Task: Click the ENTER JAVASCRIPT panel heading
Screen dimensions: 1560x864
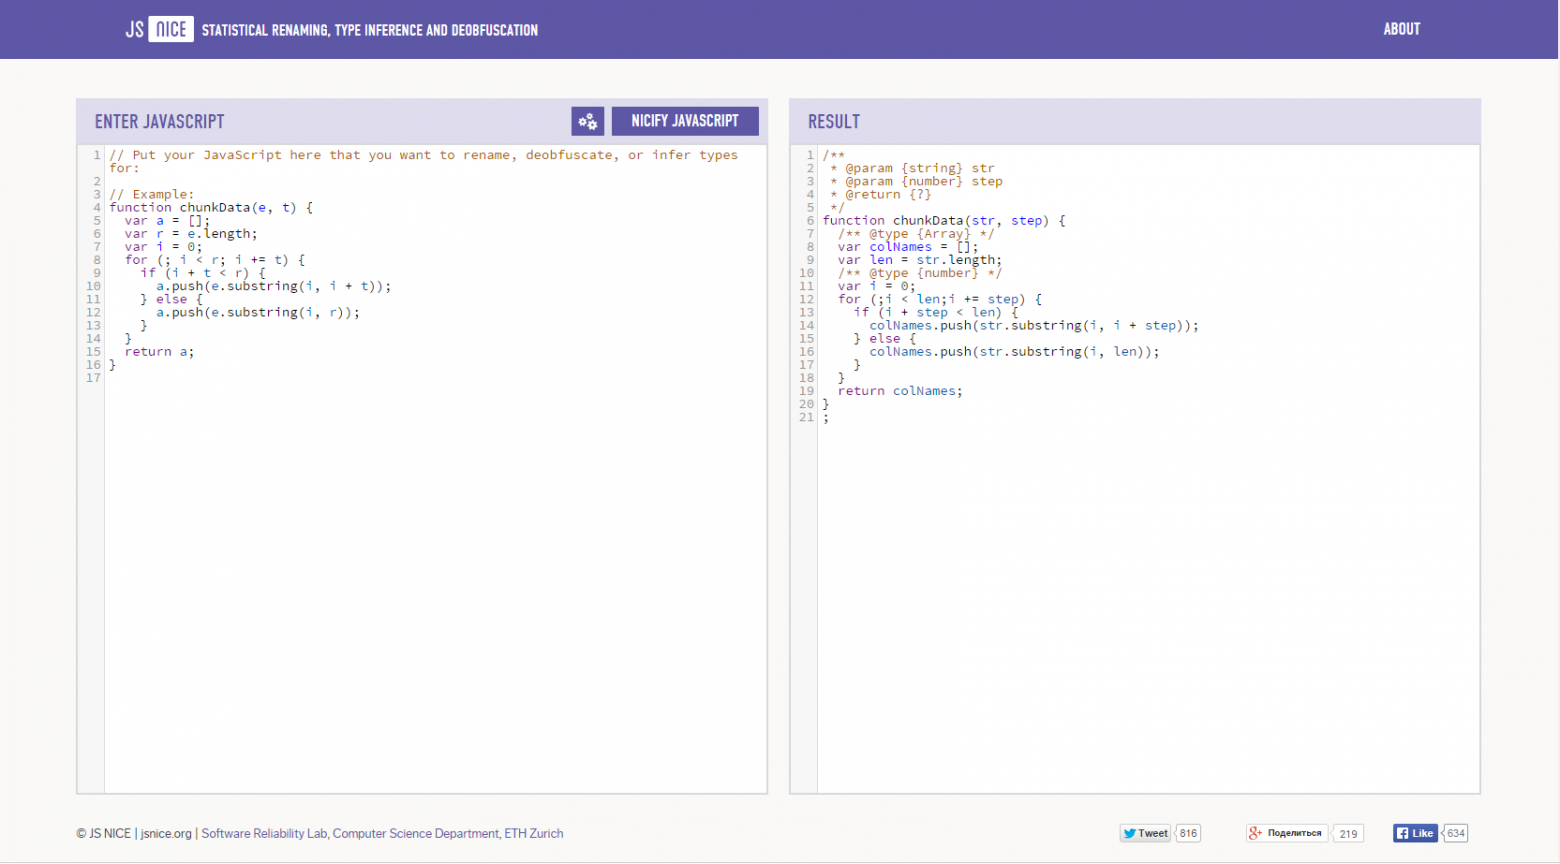Action: [160, 122]
